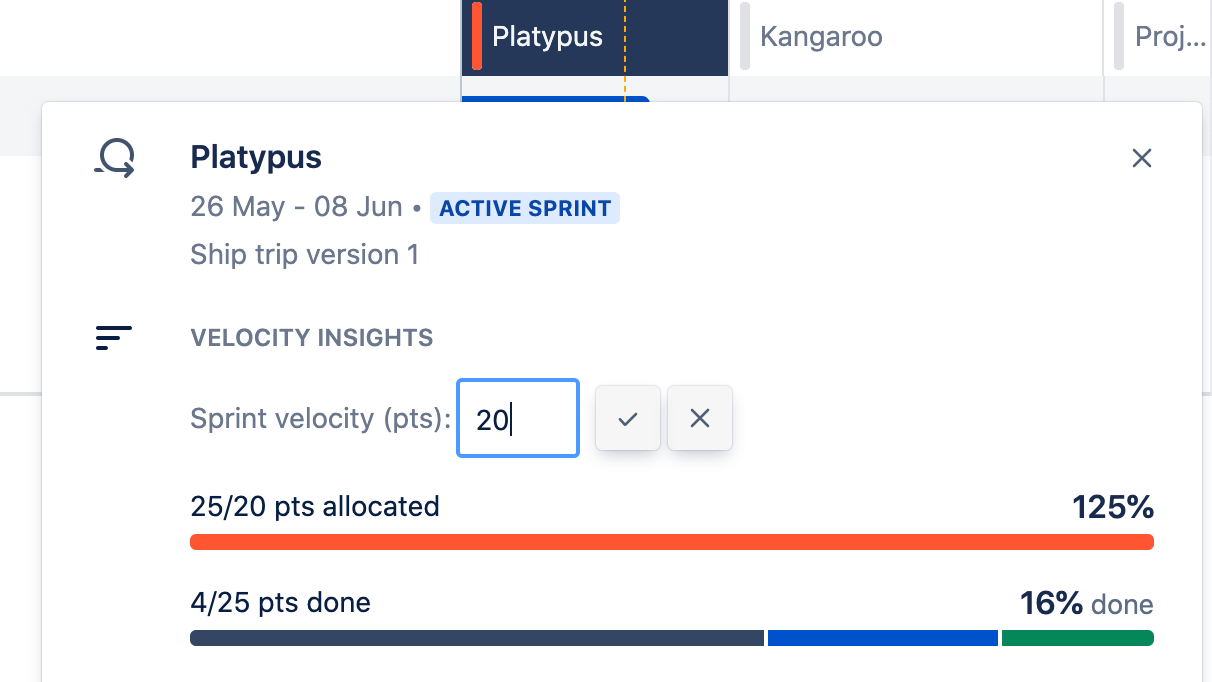This screenshot has height=682, width=1212.
Task: Cancel velocity edit with X button
Action: [x=699, y=418]
